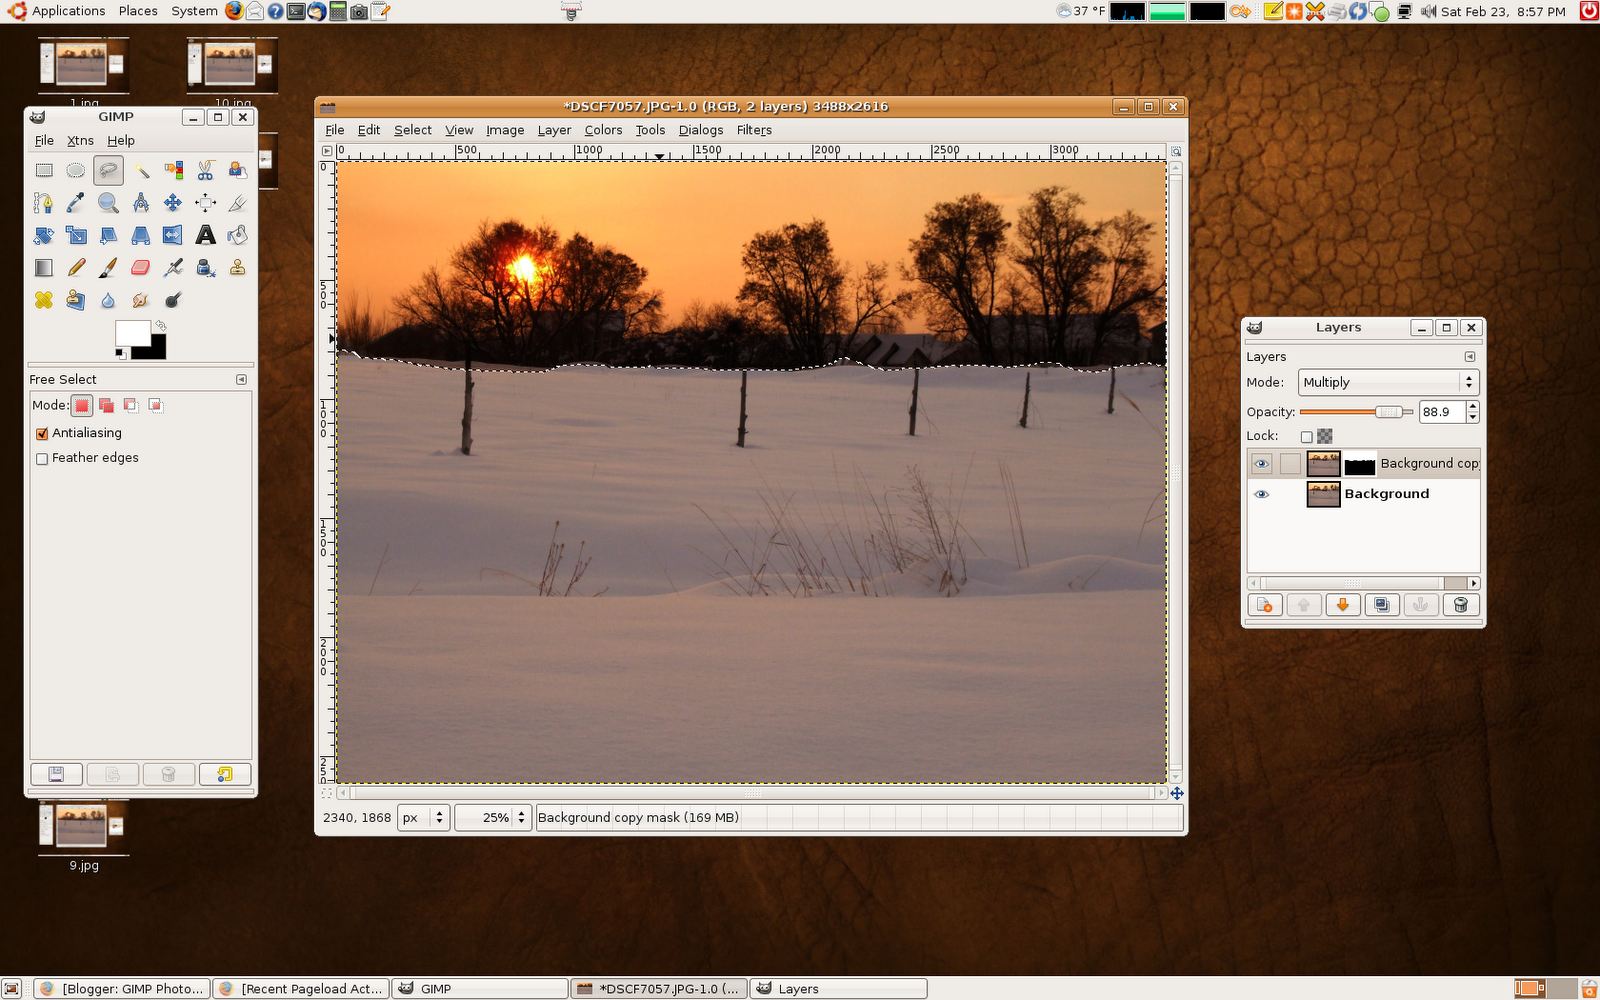Select the Zoom magnifier tool
1600x1000 pixels.
click(108, 203)
